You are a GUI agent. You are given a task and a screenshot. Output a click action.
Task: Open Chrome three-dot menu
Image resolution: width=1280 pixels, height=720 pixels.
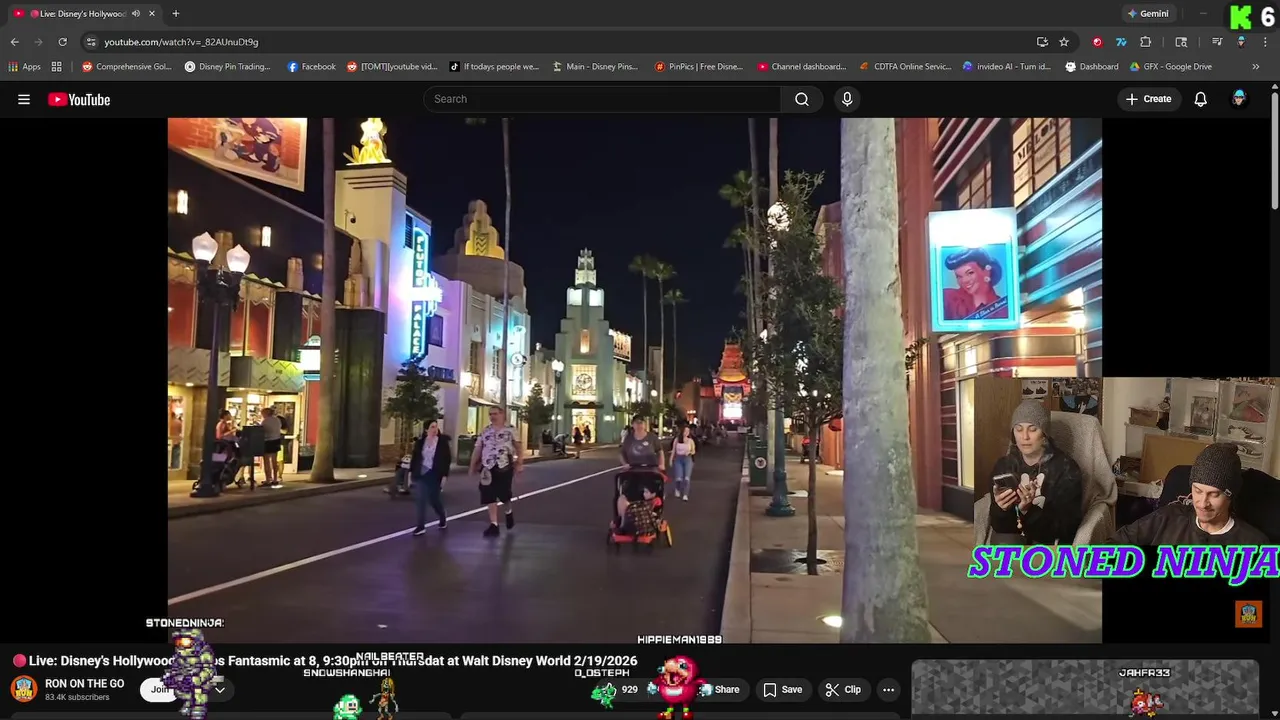1265,42
